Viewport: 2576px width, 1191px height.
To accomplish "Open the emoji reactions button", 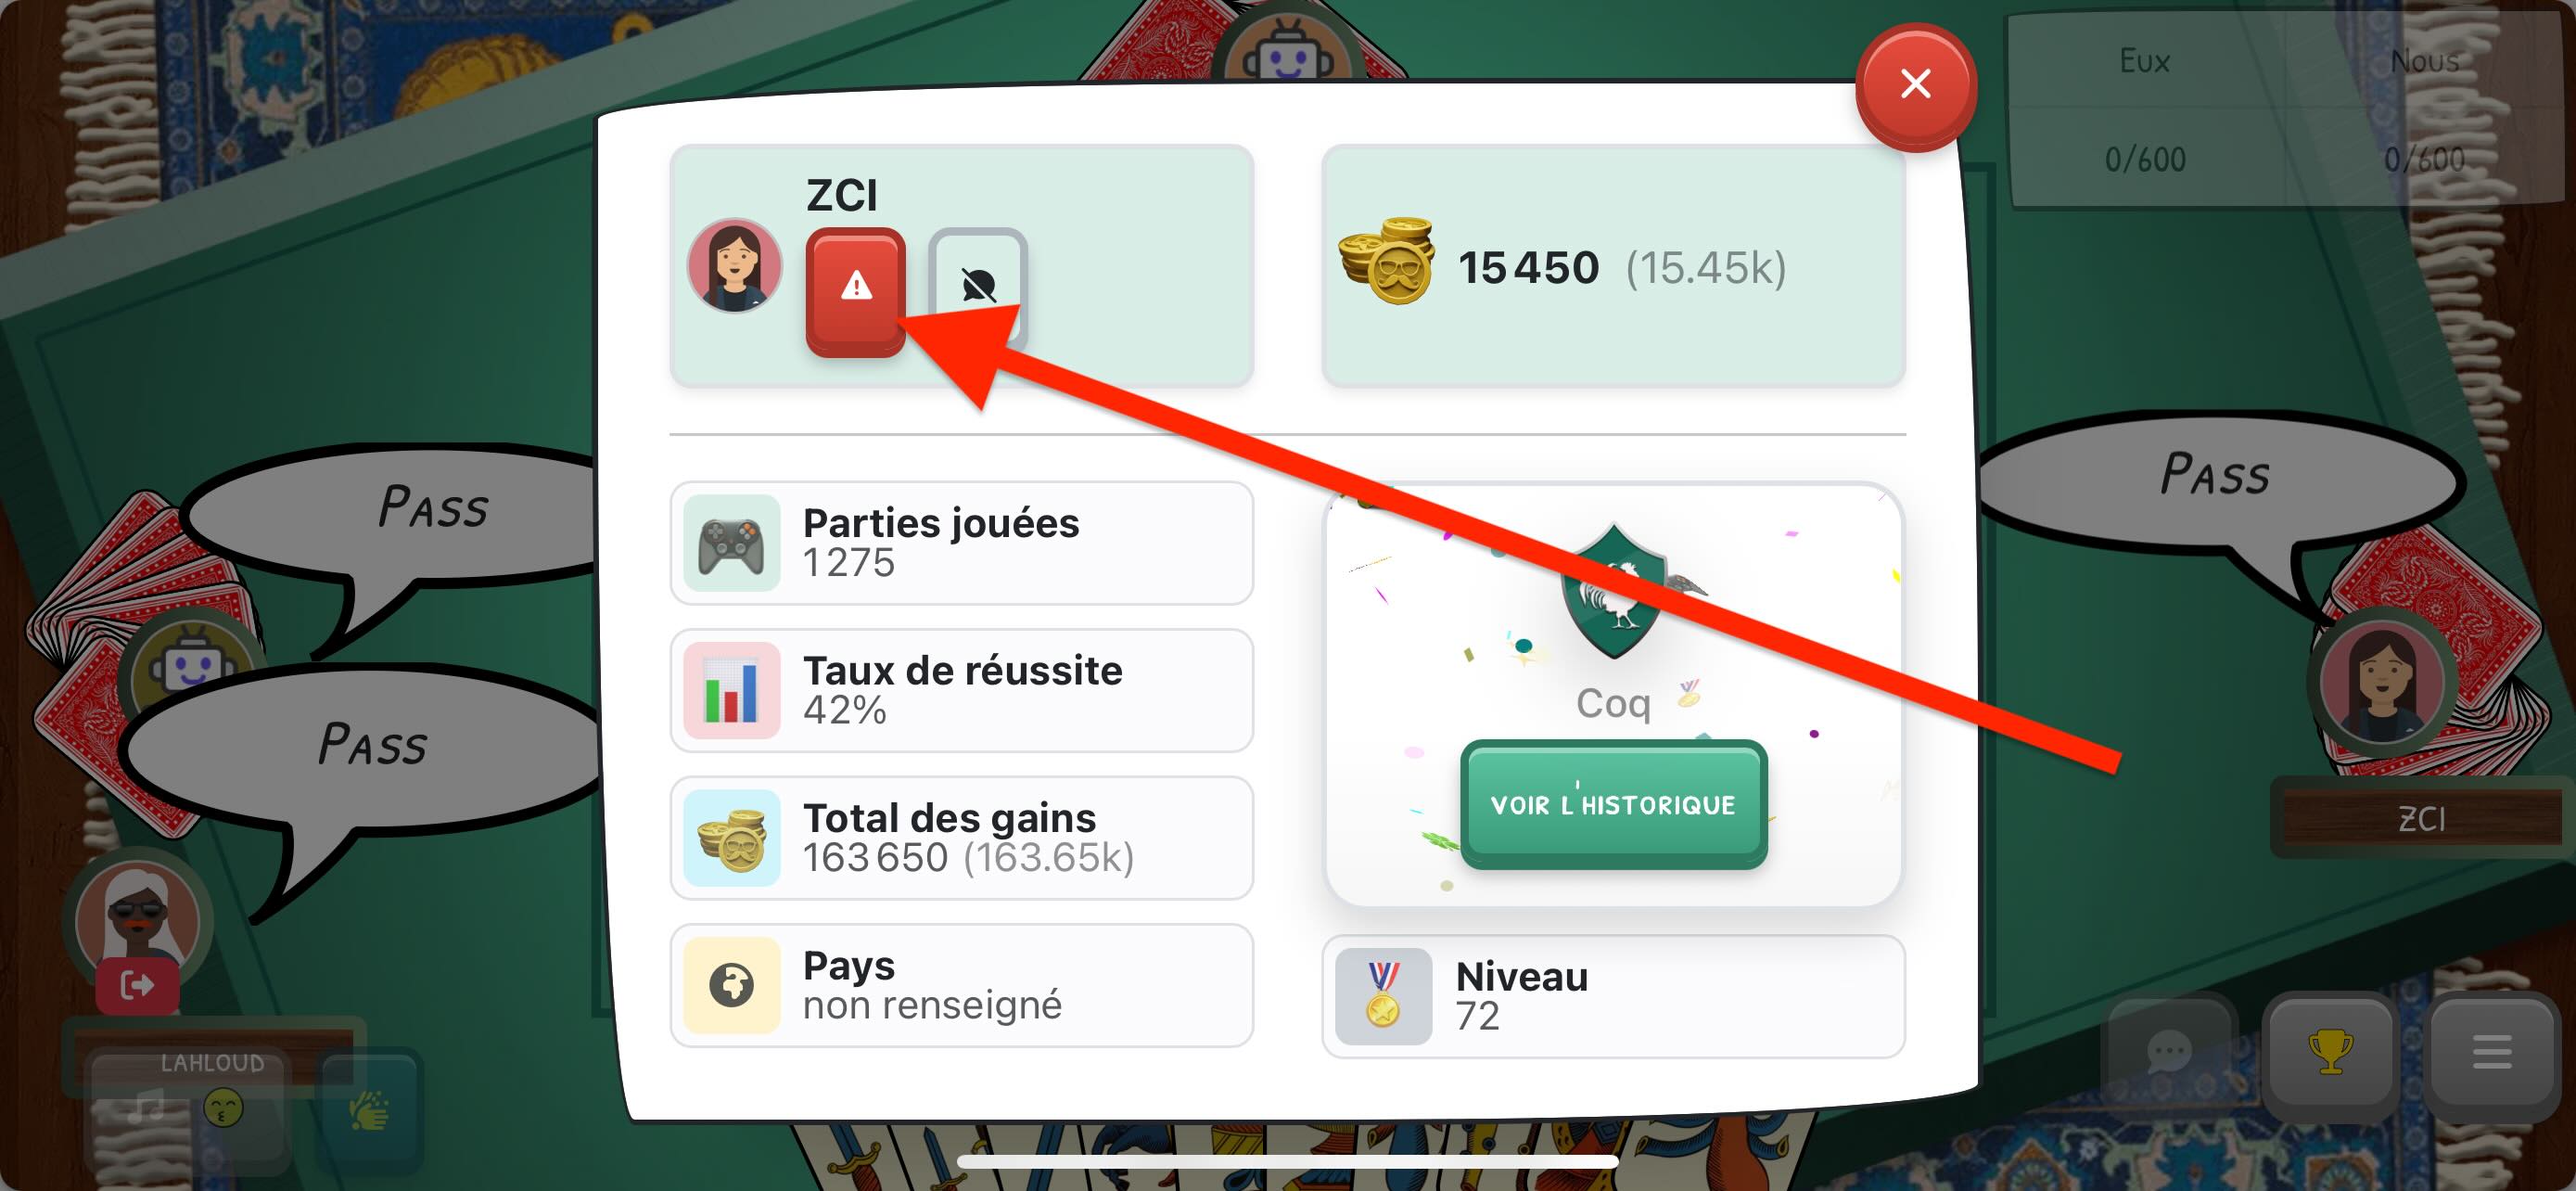I will [x=224, y=1108].
